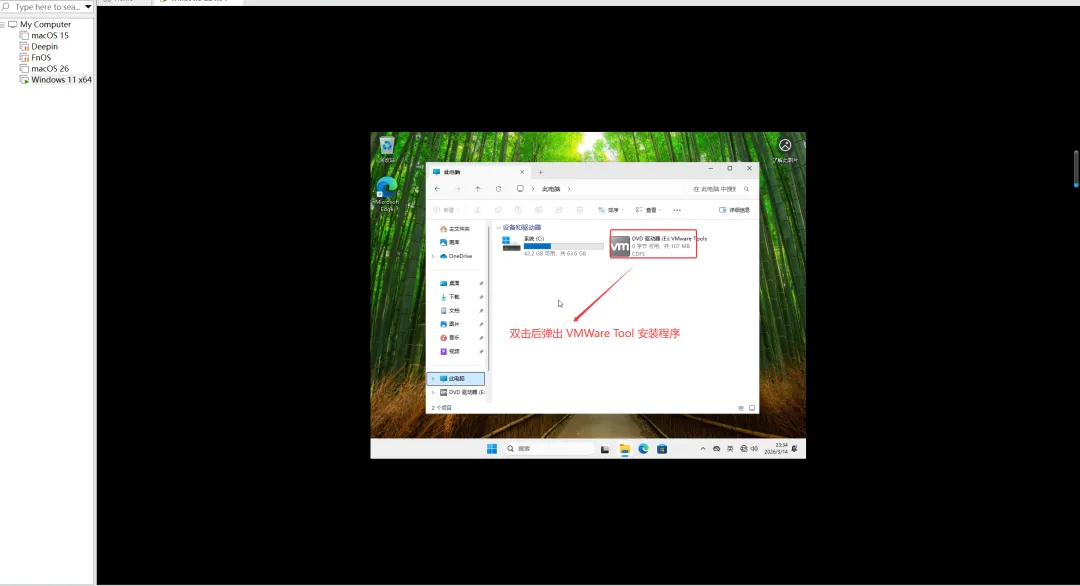Open the View dropdown in Explorer toolbar
The height and width of the screenshot is (586, 1080).
tap(648, 210)
